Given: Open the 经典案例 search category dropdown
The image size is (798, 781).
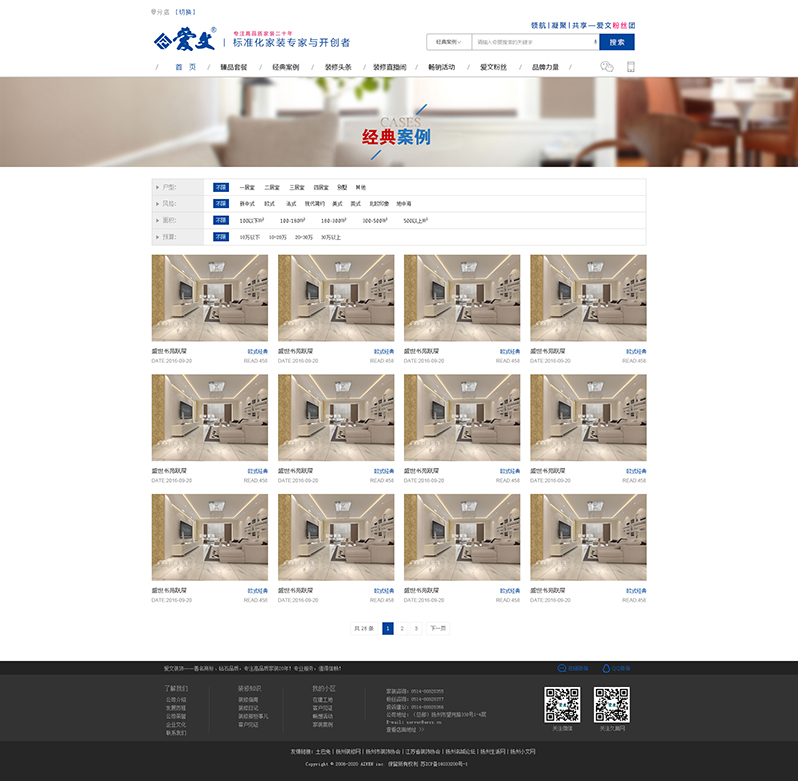Looking at the screenshot, I should click(448, 42).
